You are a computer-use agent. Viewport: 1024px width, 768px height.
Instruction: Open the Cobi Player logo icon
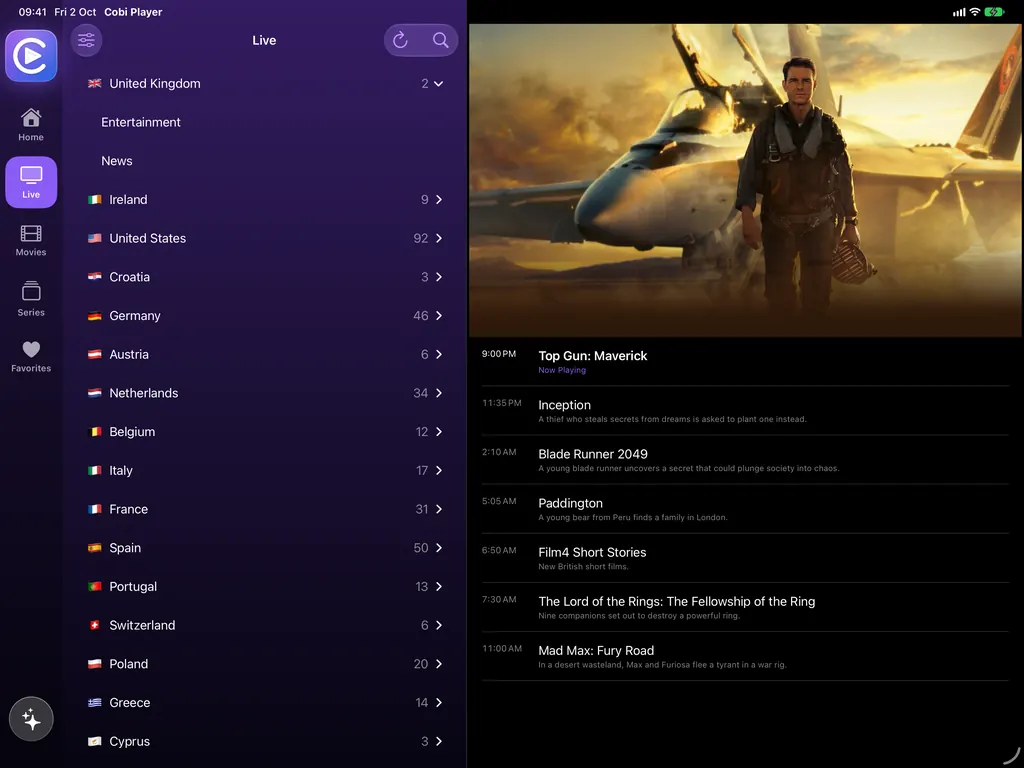31,56
